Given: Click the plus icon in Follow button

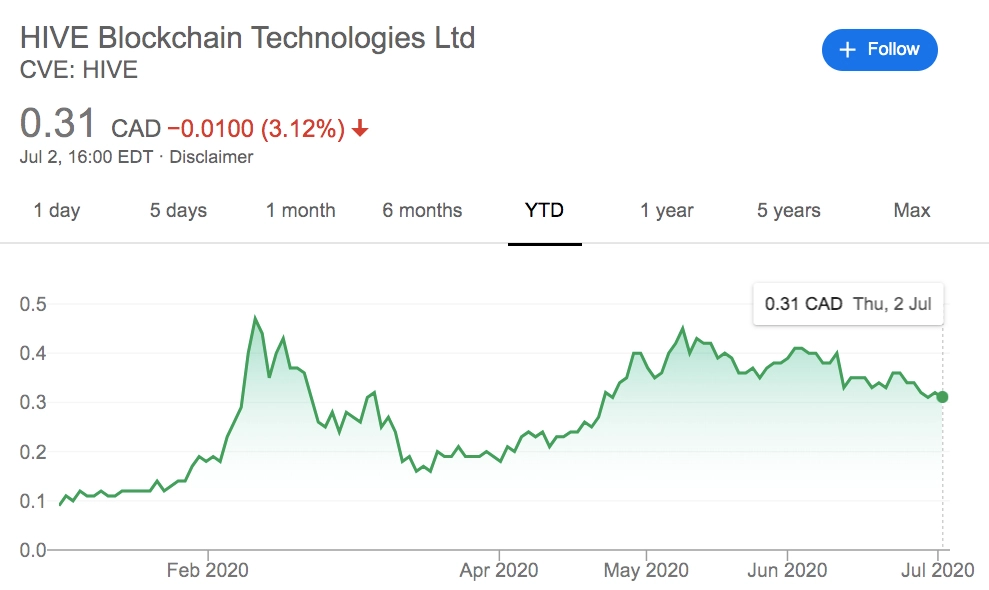Looking at the screenshot, I should tap(848, 50).
